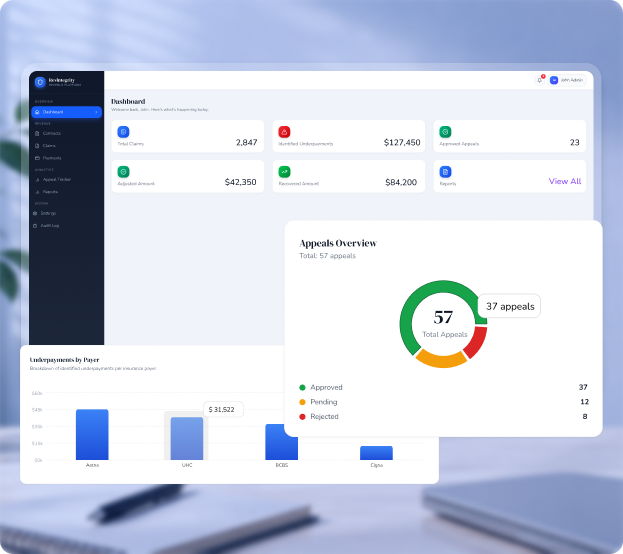
Task: Click the Rejected legend entry
Action: 319,416
